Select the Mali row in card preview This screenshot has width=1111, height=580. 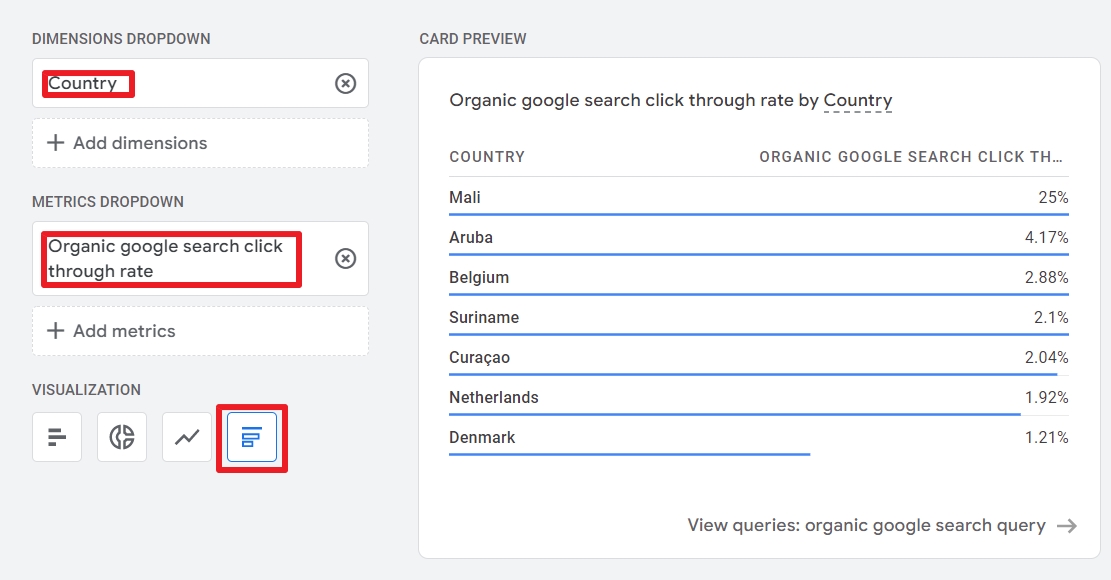[759, 198]
